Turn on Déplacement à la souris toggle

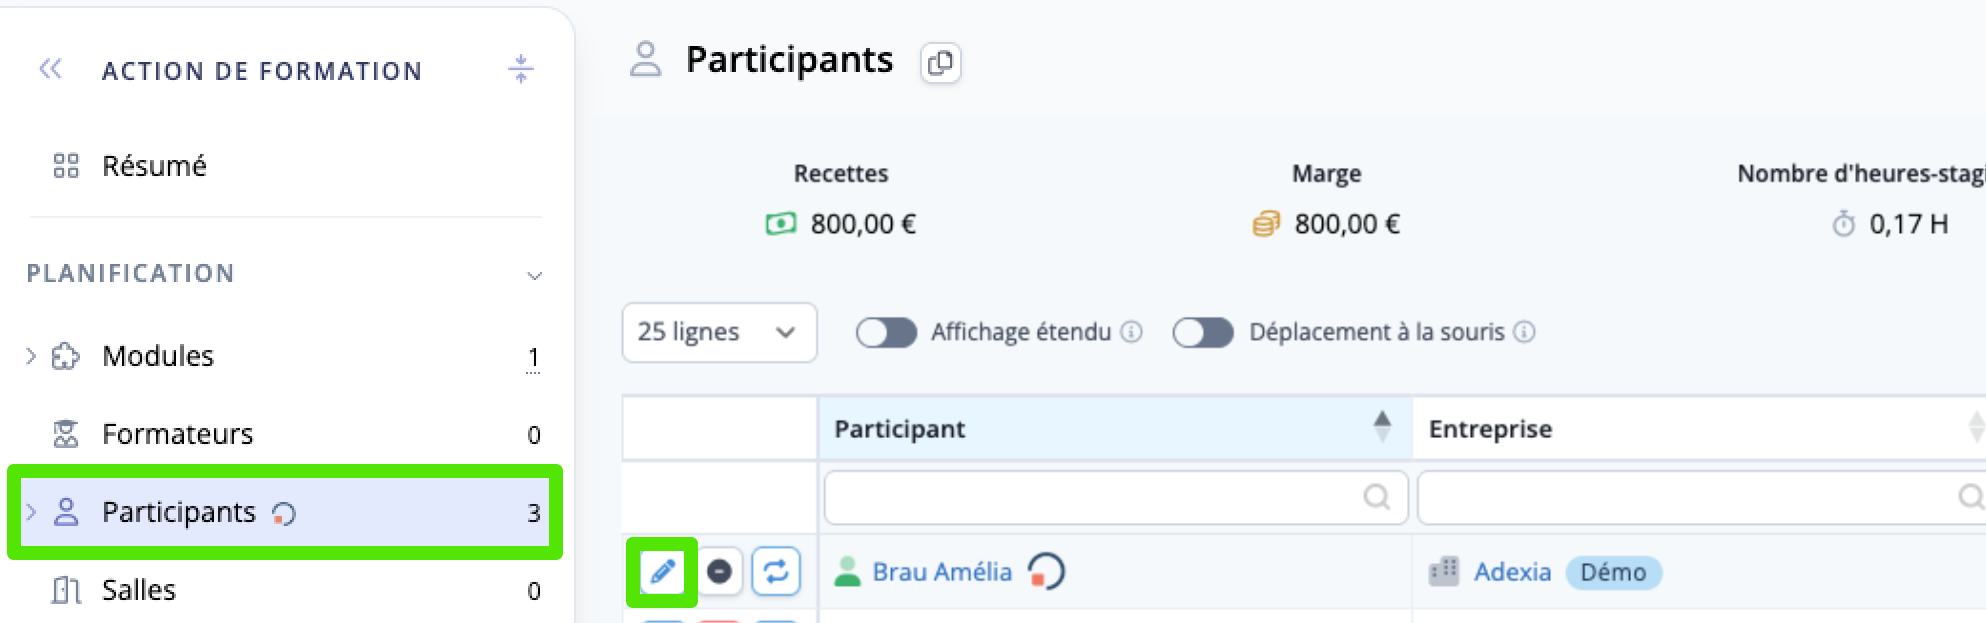[1203, 332]
